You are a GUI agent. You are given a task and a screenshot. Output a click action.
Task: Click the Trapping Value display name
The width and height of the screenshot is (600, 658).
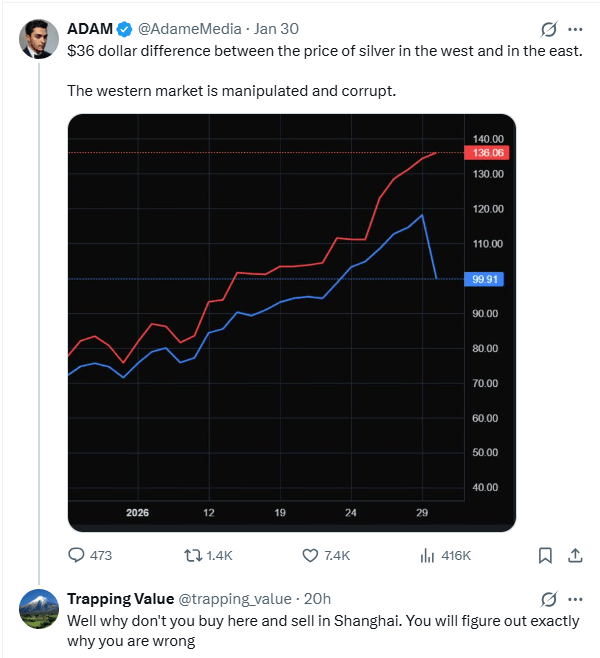coord(119,599)
